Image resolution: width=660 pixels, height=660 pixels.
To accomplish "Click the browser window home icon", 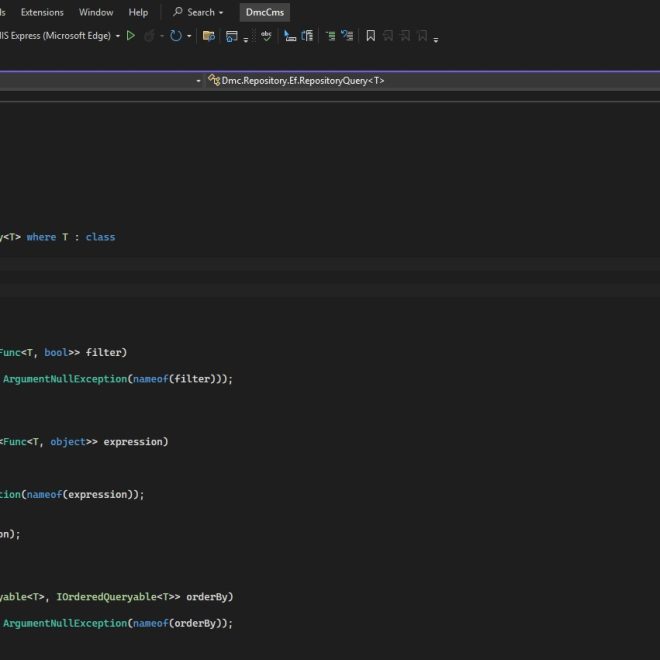I will (x=232, y=36).
